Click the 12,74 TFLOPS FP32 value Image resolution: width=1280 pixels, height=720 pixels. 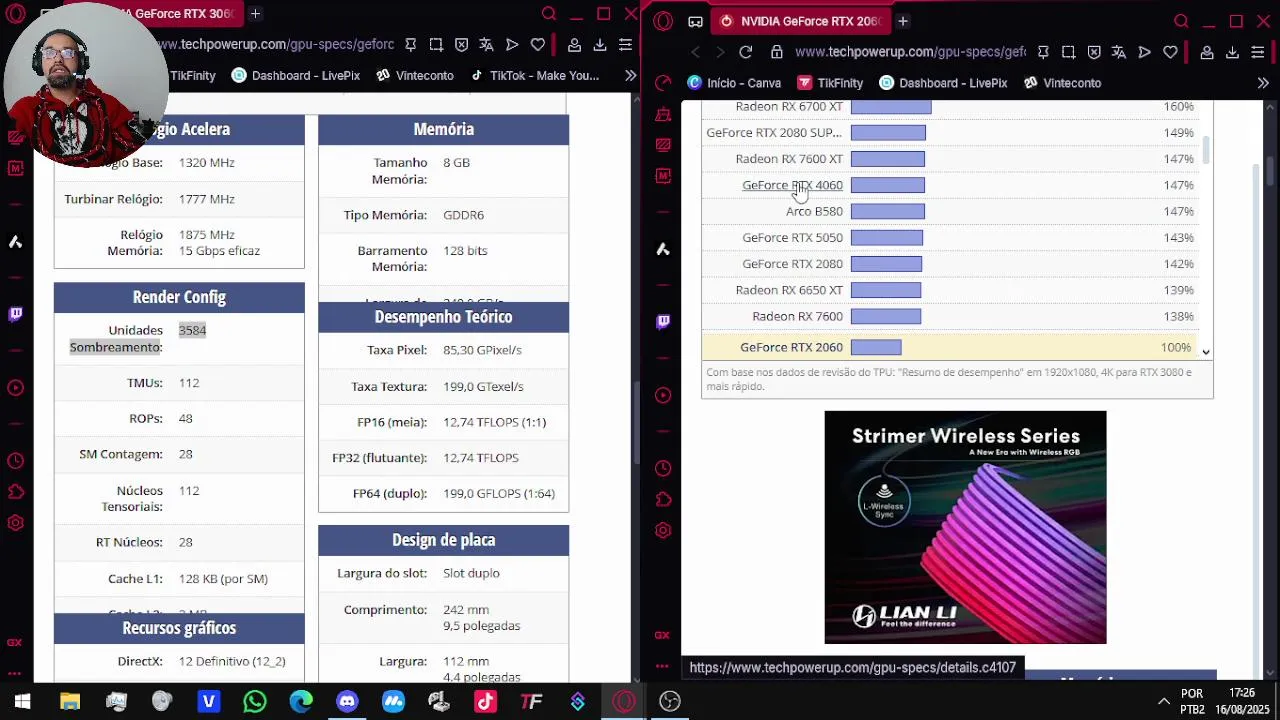pyautogui.click(x=480, y=458)
